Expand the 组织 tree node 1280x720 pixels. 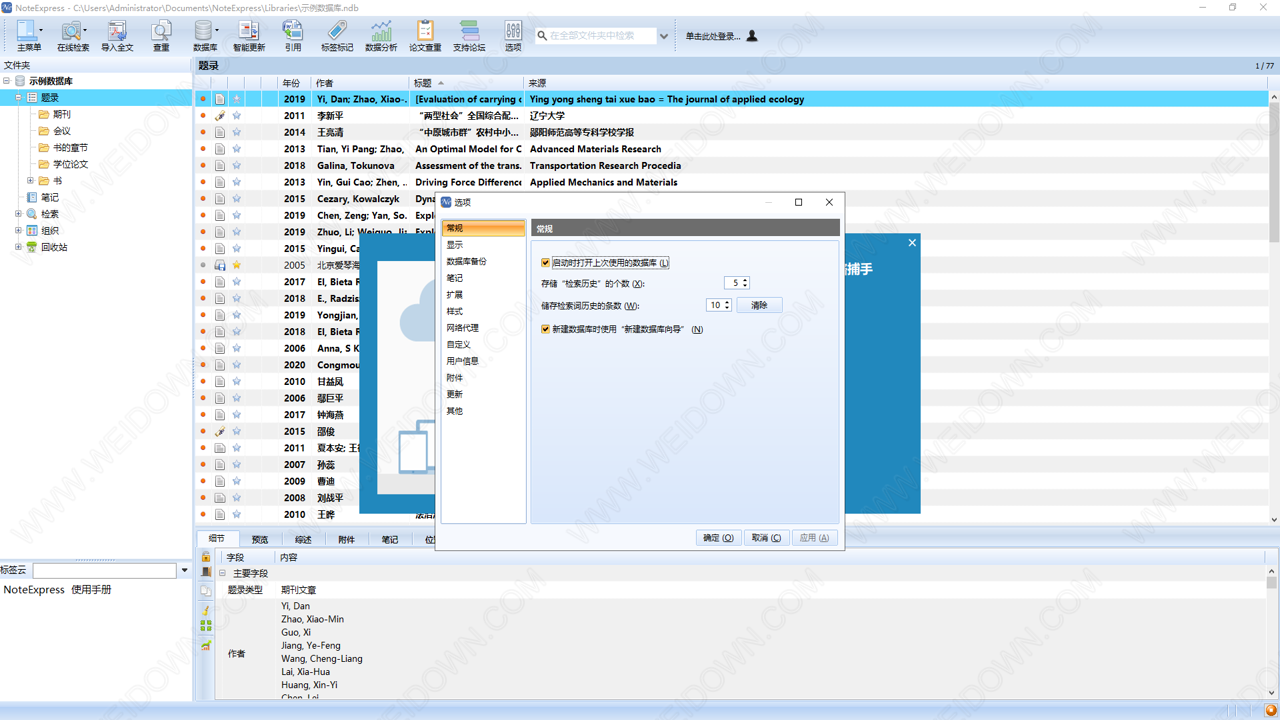point(18,231)
